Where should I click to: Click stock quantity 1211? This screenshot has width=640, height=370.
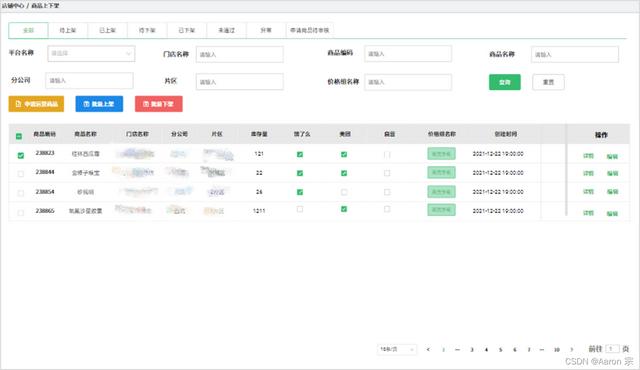point(259,211)
